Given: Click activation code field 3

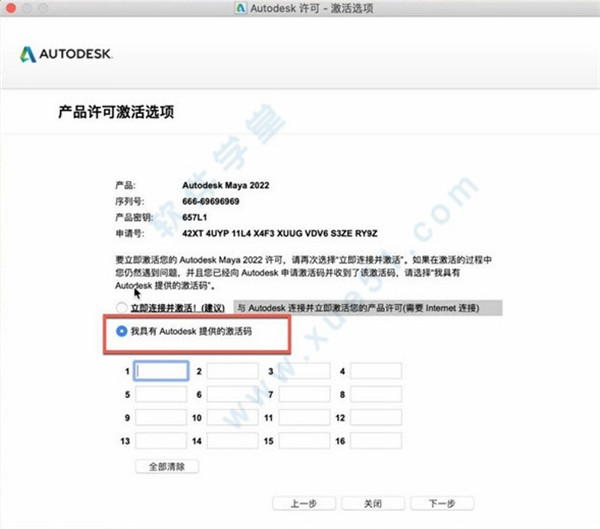Looking at the screenshot, I should tap(304, 371).
